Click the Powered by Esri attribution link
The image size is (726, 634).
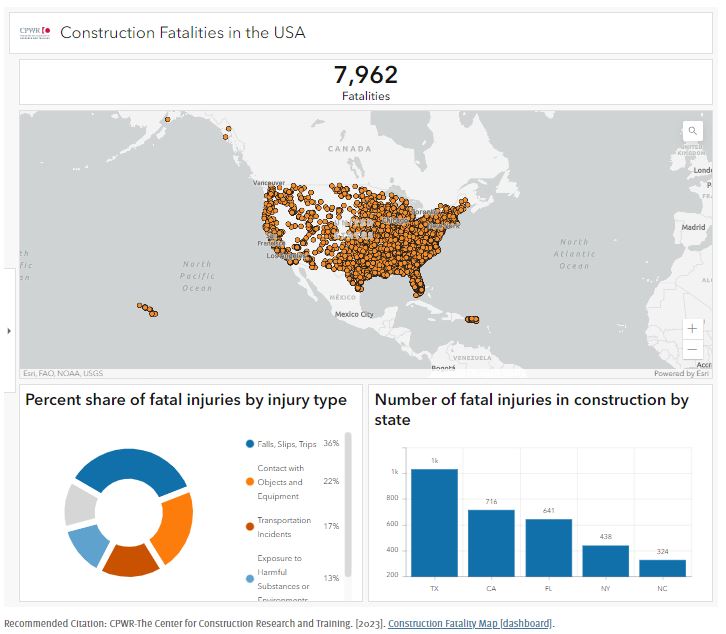pos(681,374)
